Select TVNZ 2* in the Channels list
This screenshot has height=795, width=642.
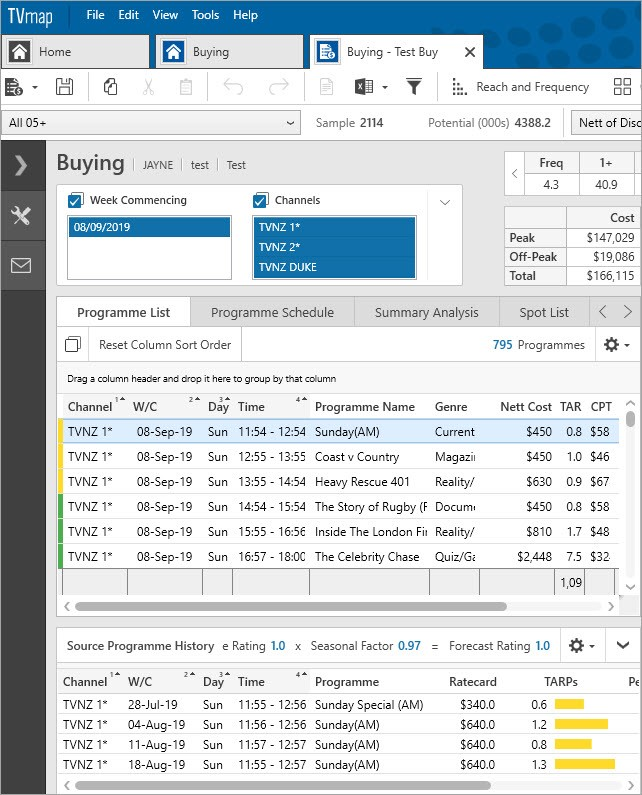(334, 247)
